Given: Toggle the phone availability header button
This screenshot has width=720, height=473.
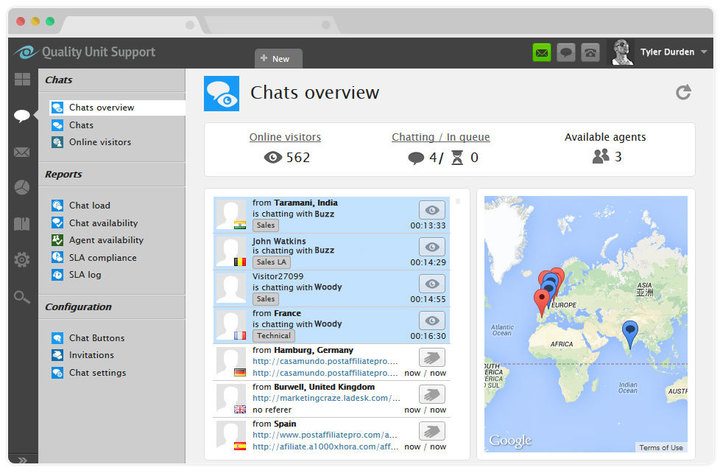Looking at the screenshot, I should coord(590,53).
